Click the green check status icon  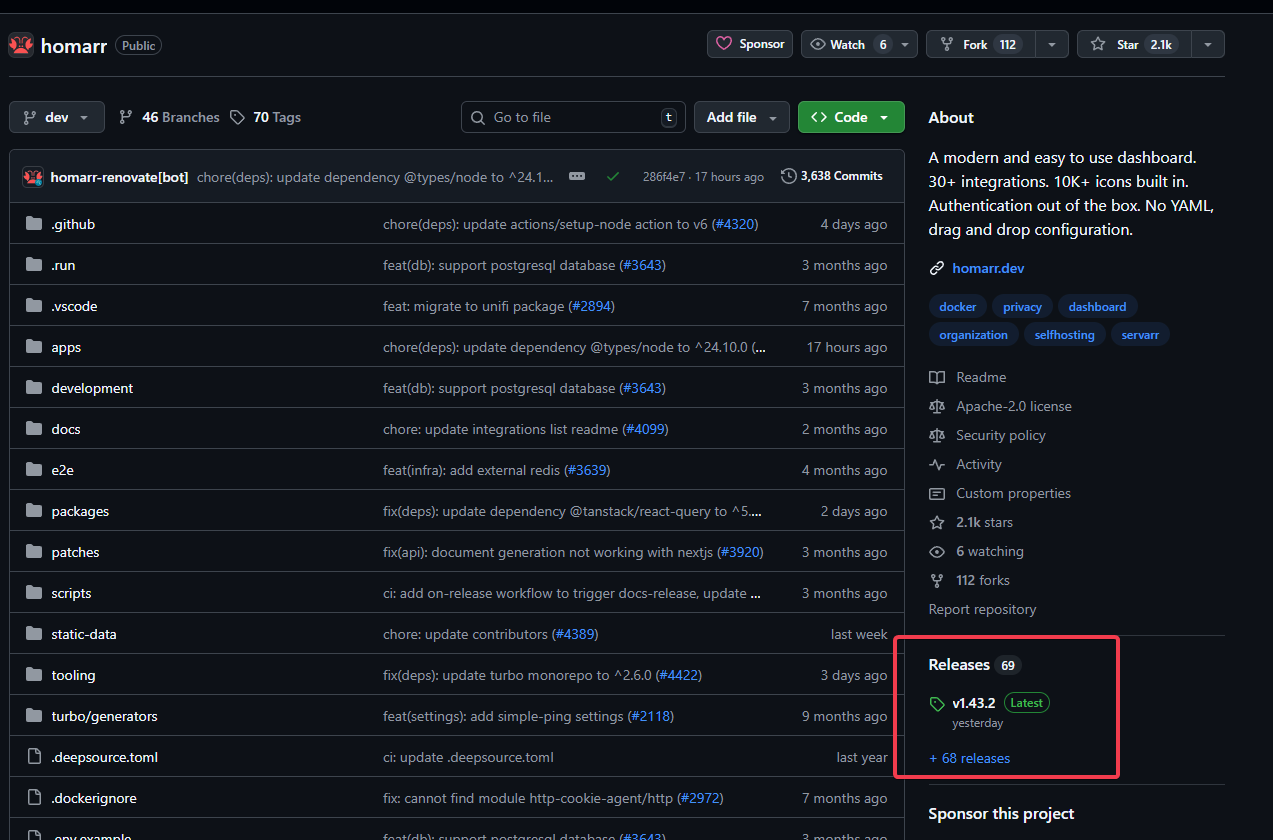tap(613, 176)
